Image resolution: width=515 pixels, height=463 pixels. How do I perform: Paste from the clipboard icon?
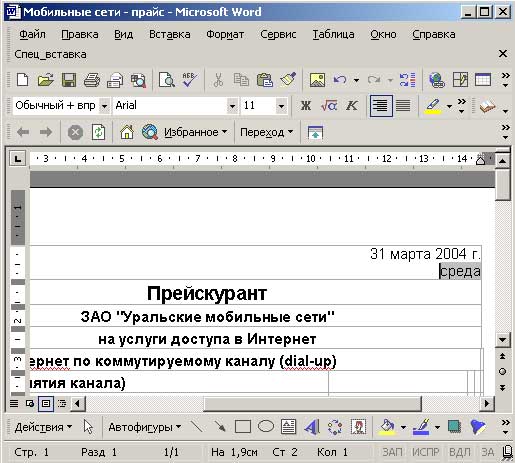pyautogui.click(x=264, y=80)
